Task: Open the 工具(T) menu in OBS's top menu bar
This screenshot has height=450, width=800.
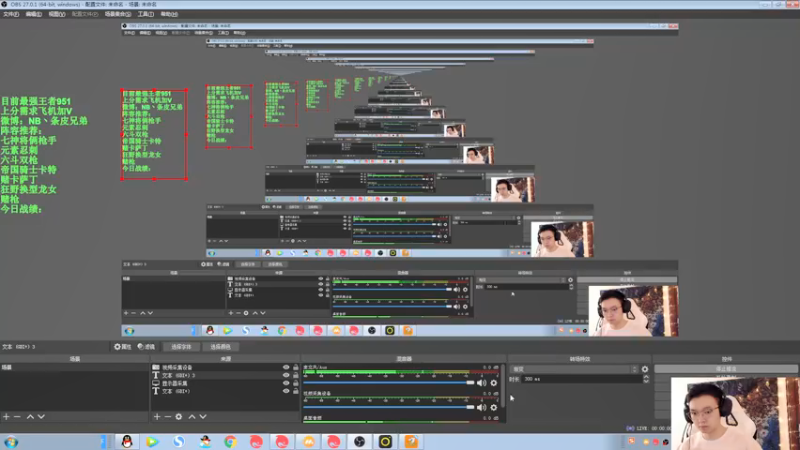Action: pos(145,14)
